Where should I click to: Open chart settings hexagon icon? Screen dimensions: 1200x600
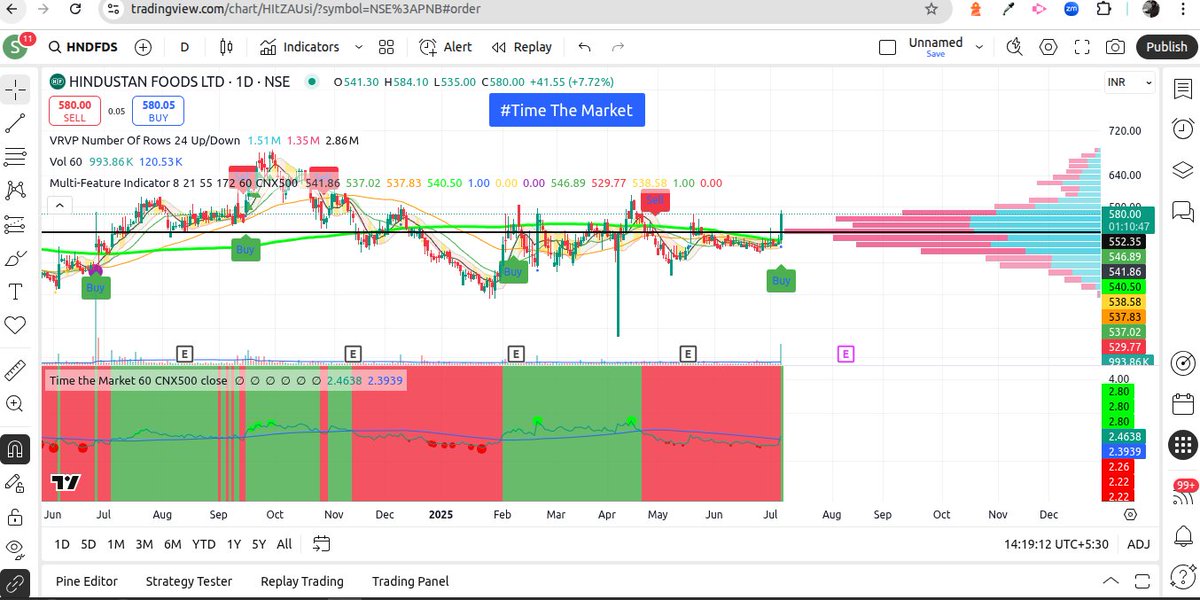(x=1048, y=47)
